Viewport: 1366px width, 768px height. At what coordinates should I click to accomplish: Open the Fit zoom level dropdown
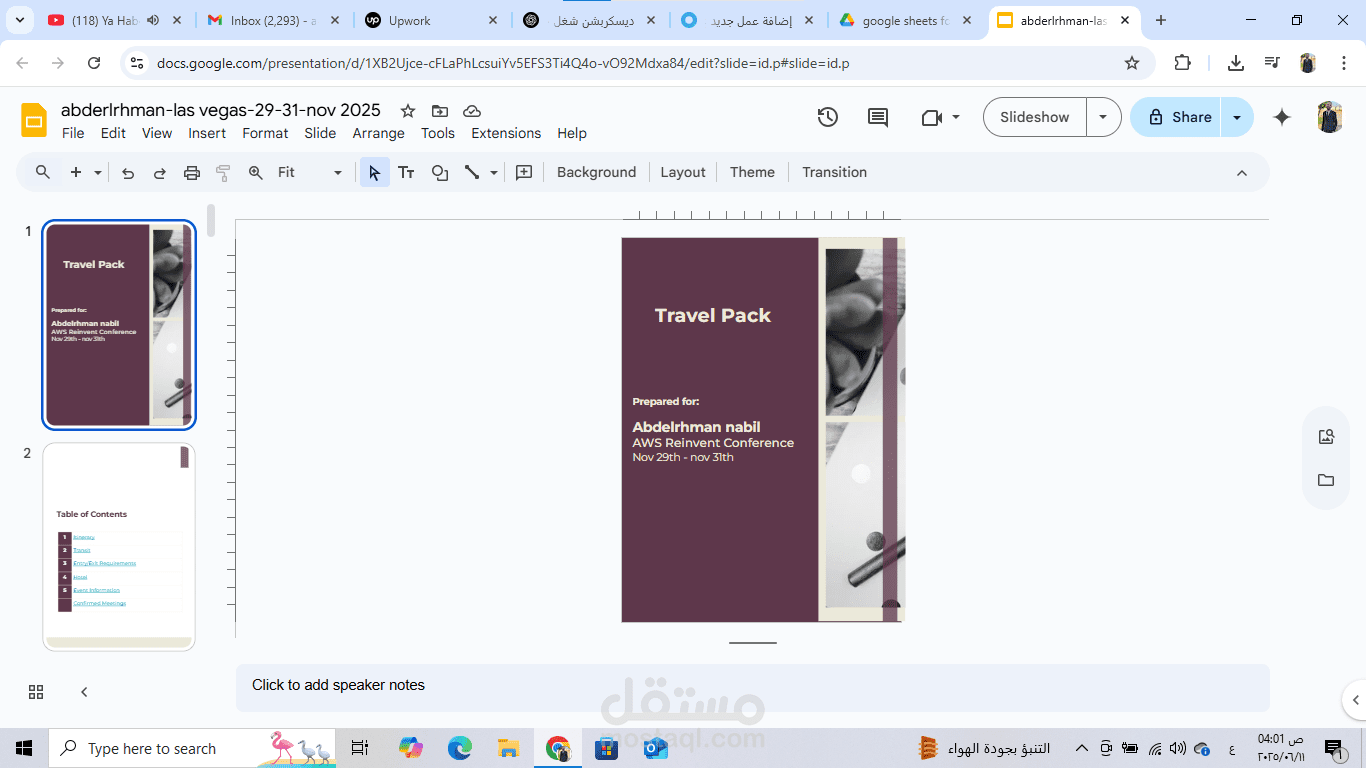click(x=310, y=172)
